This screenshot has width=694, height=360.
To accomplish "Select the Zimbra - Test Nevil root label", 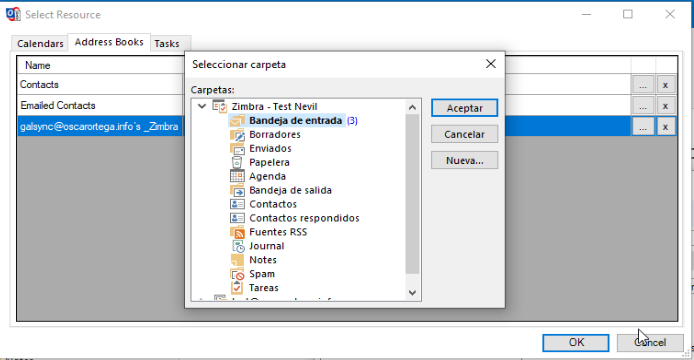I will click(x=274, y=106).
